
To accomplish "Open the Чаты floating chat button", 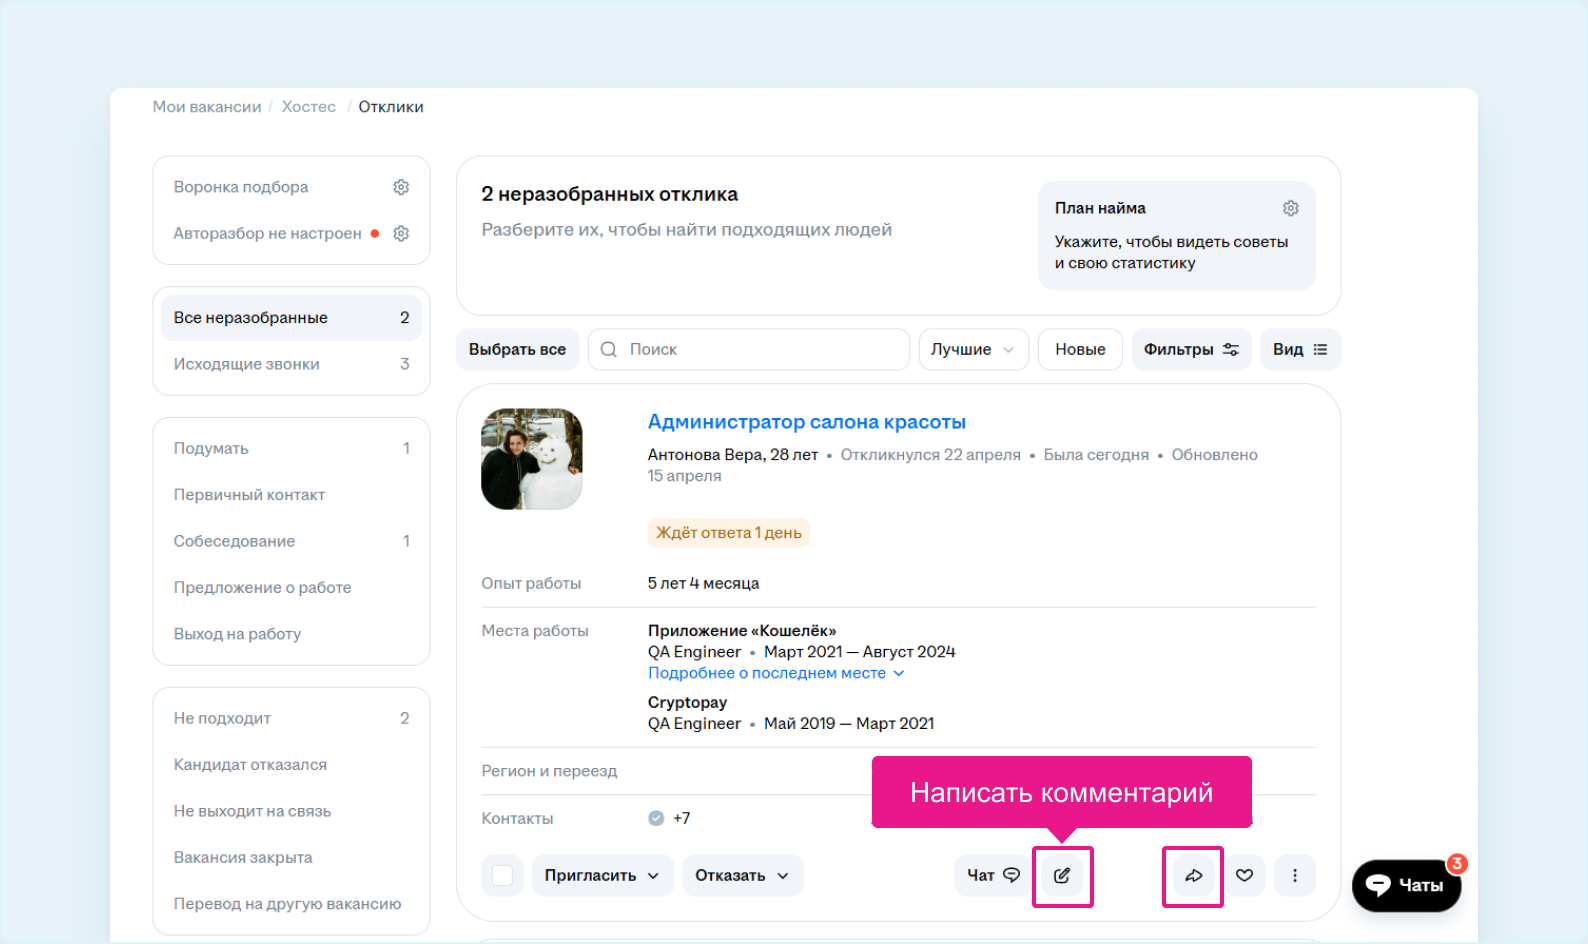I will [1406, 885].
